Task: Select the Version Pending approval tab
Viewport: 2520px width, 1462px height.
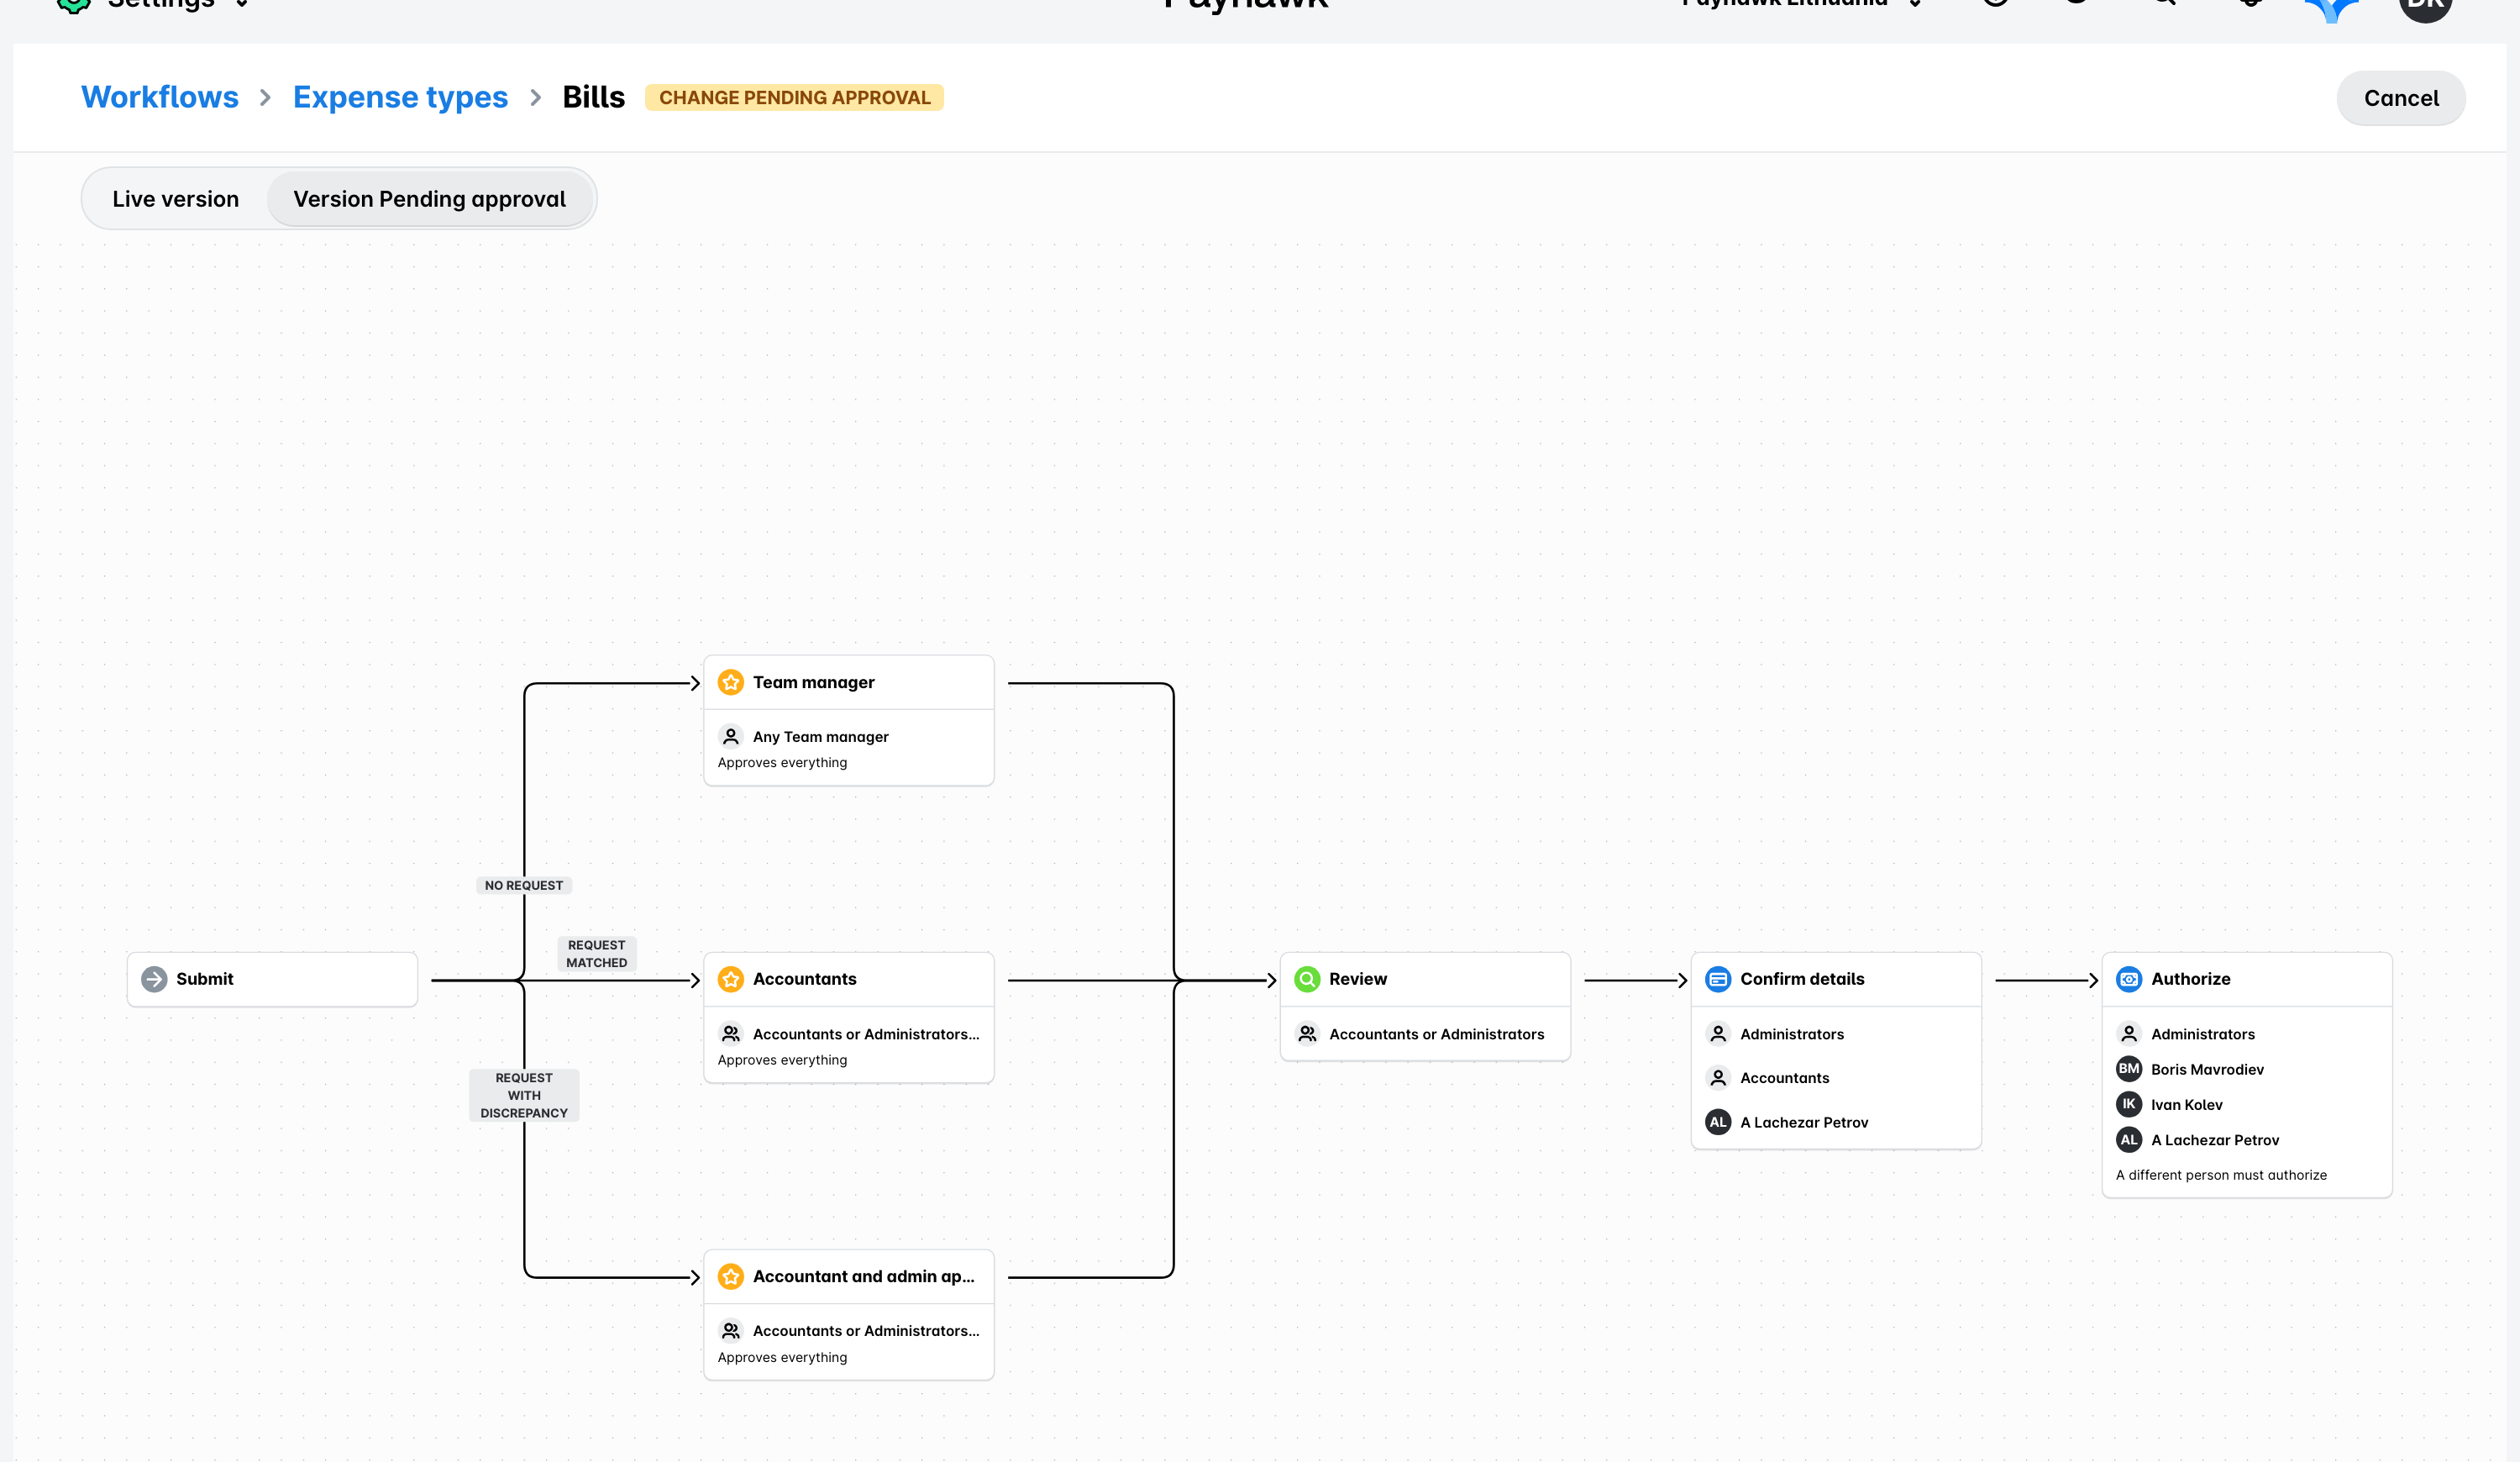Action: pyautogui.click(x=430, y=199)
